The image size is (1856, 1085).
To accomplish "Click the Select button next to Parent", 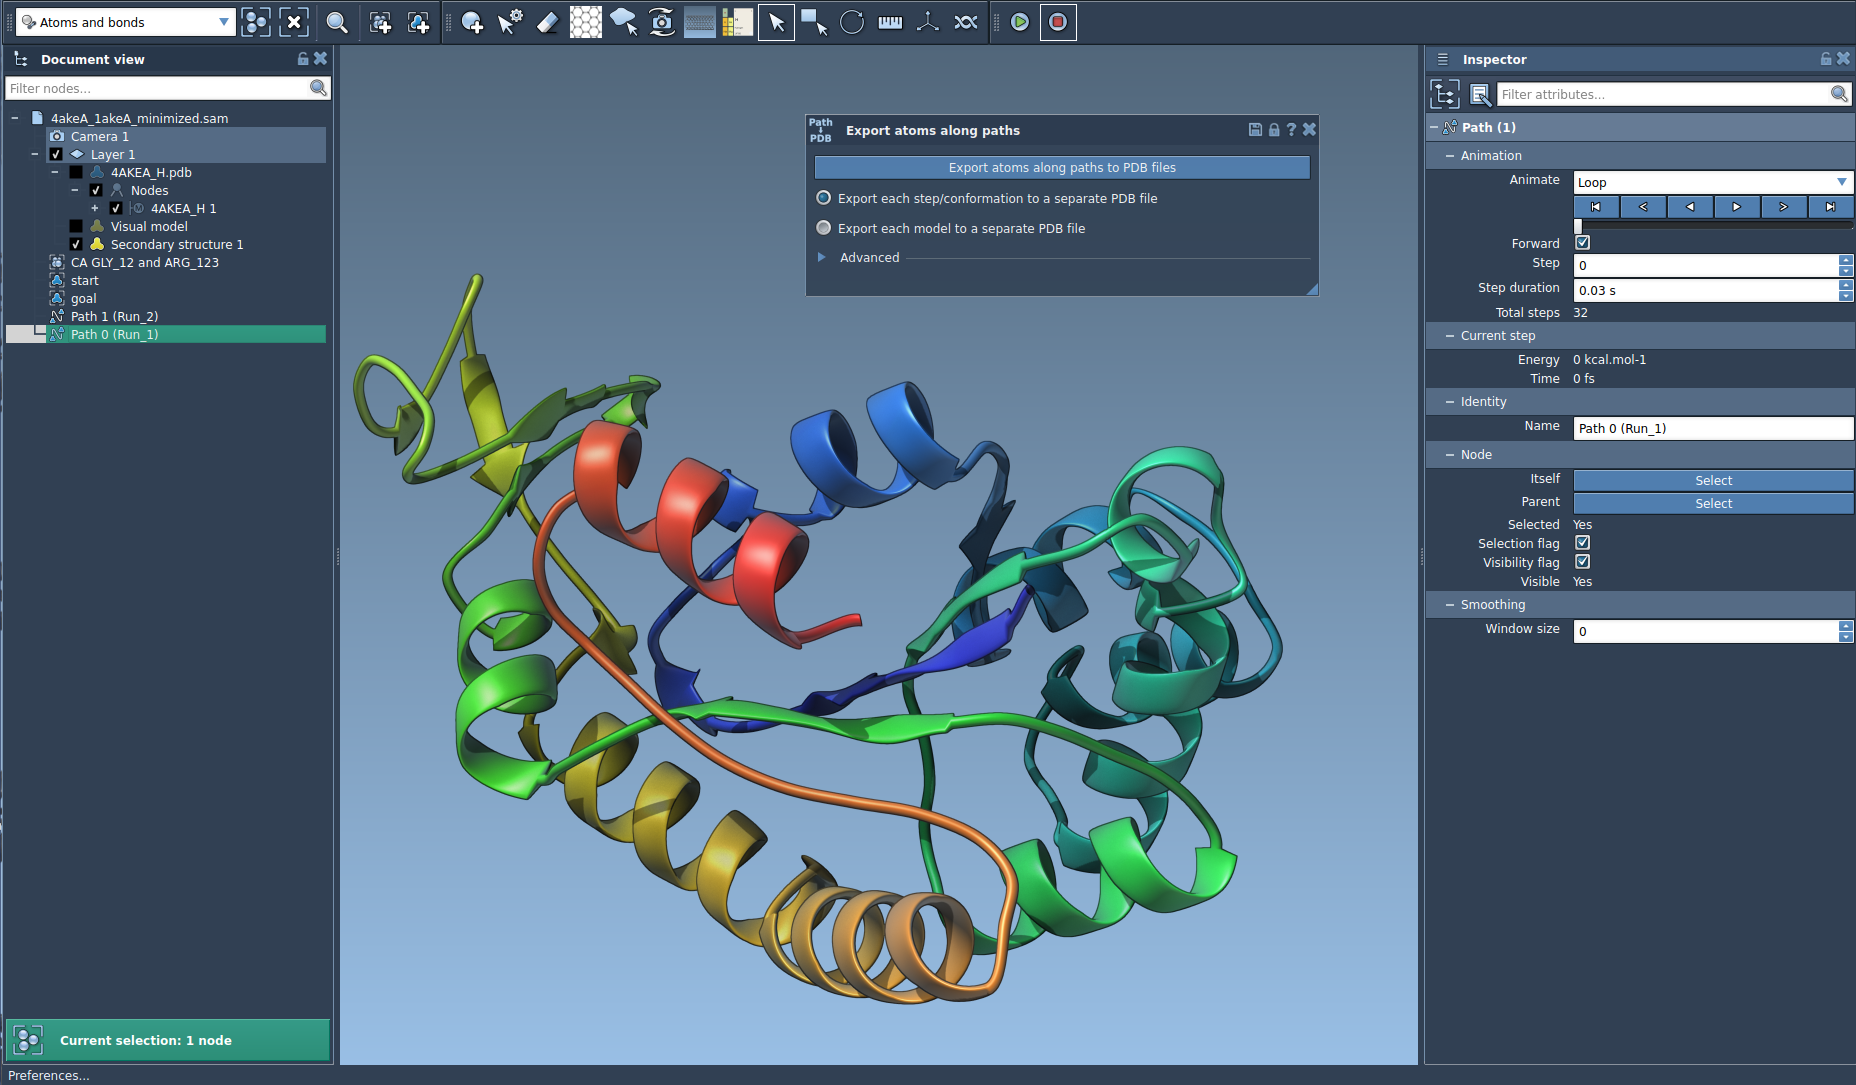I will tap(1713, 504).
